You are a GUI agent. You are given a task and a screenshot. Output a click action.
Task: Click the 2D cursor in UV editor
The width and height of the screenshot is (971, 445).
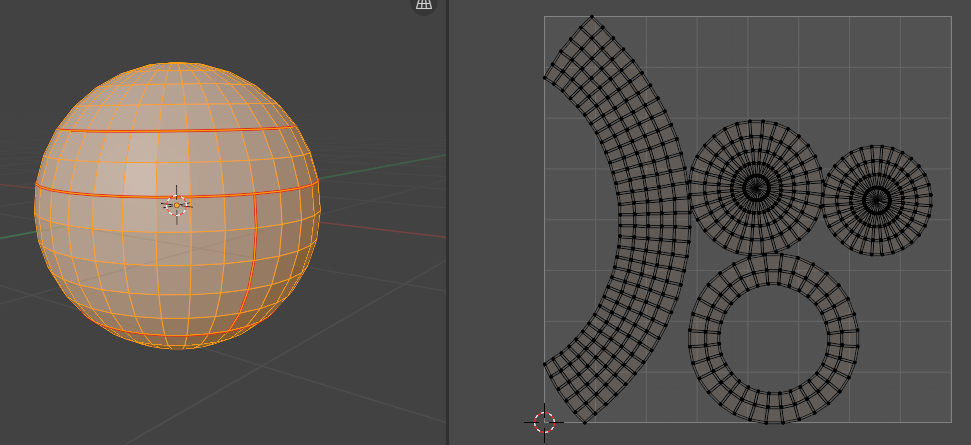tap(544, 422)
